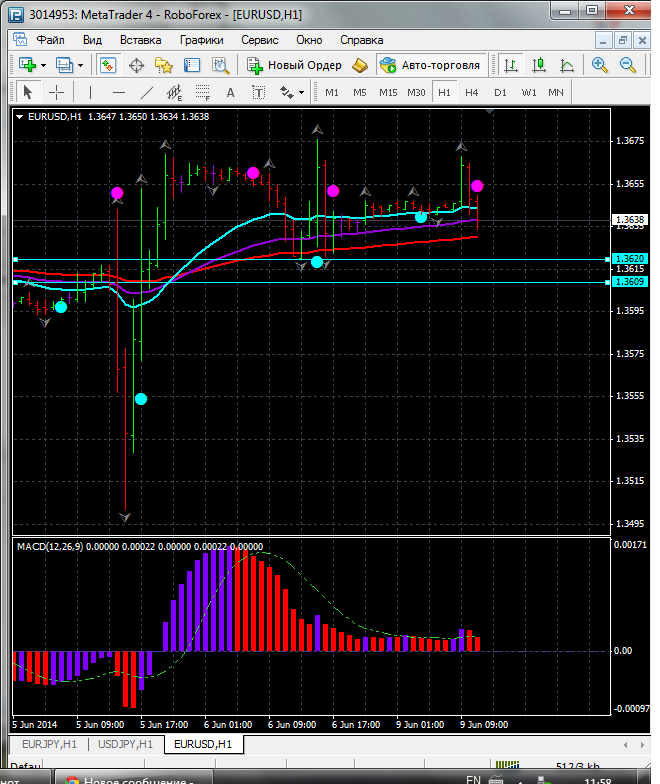Draw a trendline with the diagonal line tool
Viewport: 660px width, 784px height.
[147, 92]
